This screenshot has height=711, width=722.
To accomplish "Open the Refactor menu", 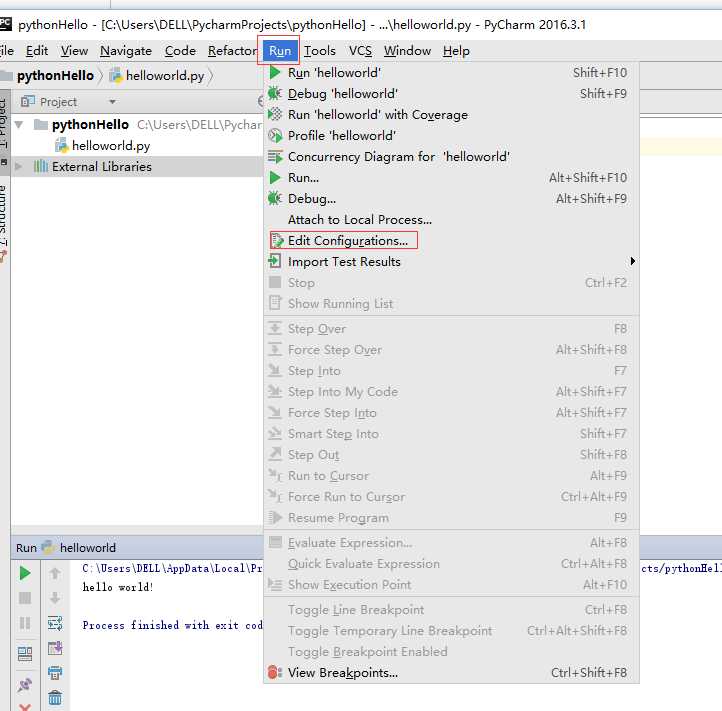I will [233, 51].
